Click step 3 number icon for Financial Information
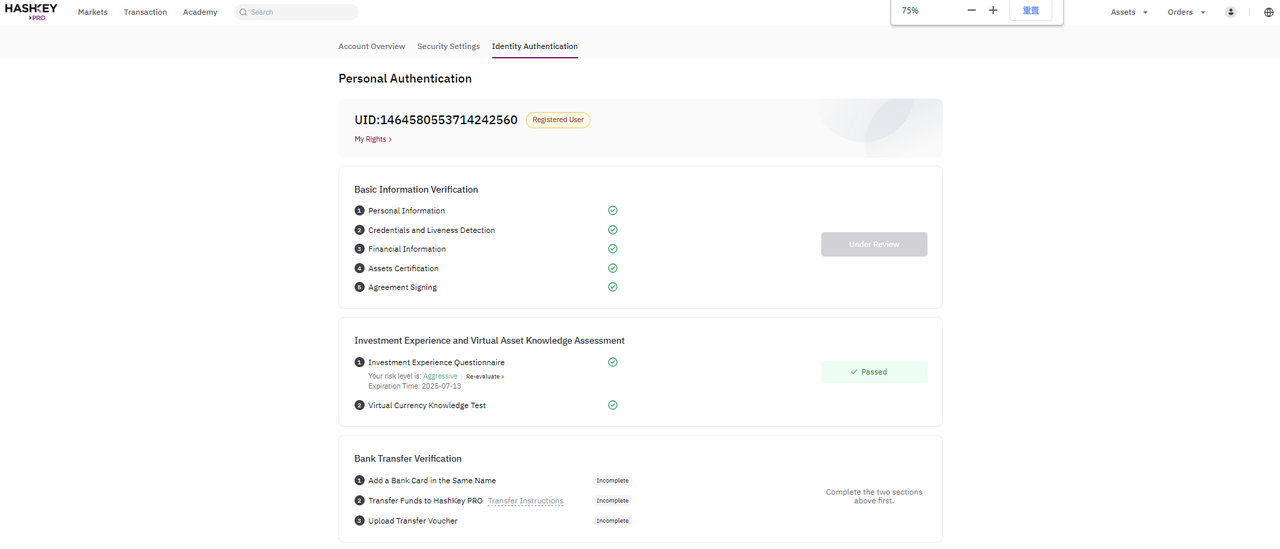The height and width of the screenshot is (549, 1280). pyautogui.click(x=359, y=249)
